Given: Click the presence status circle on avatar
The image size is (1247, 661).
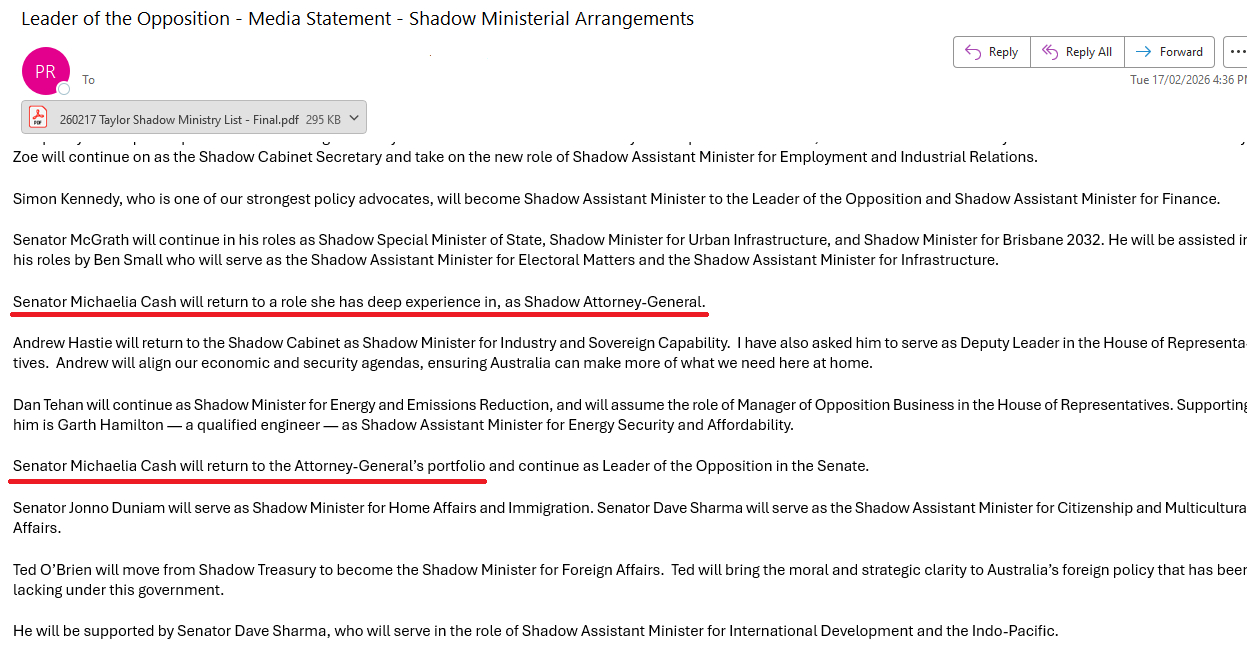Looking at the screenshot, I should tap(64, 89).
